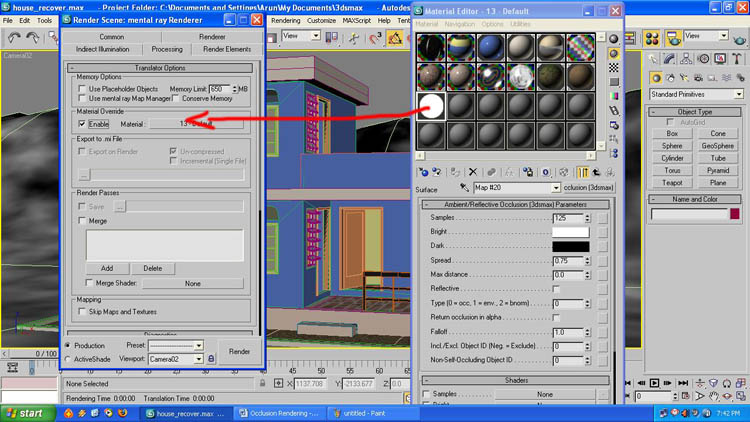Click the Dark black color swatch
This screenshot has width=750, height=422.
click(x=571, y=246)
